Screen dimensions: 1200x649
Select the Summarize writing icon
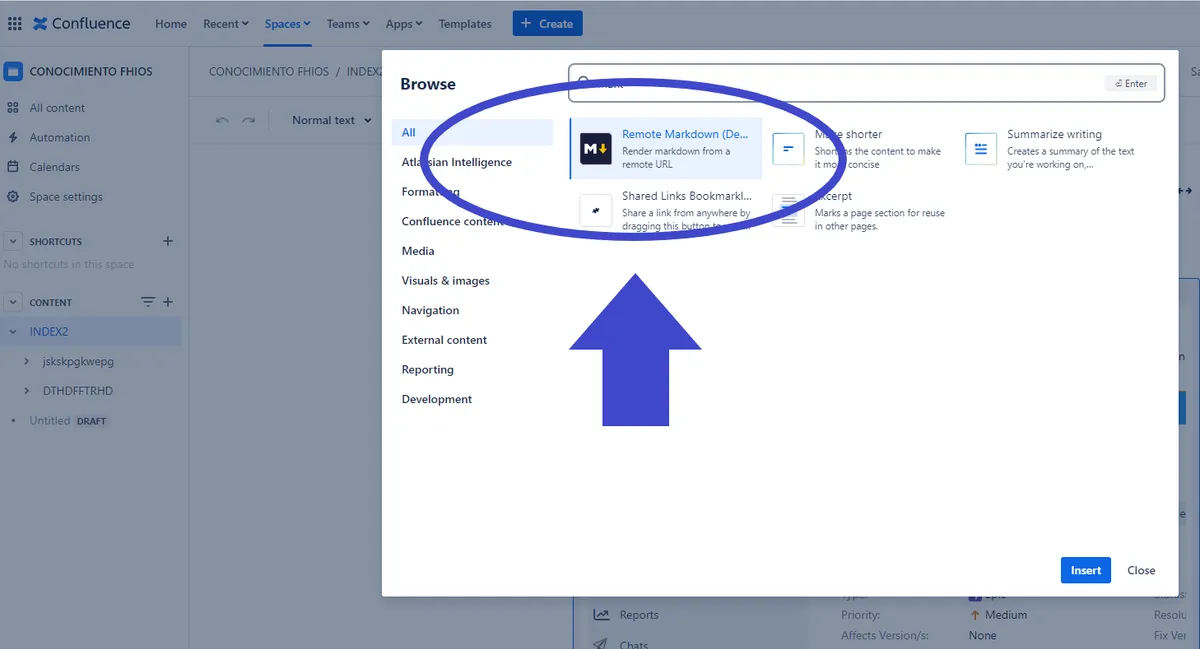point(981,149)
